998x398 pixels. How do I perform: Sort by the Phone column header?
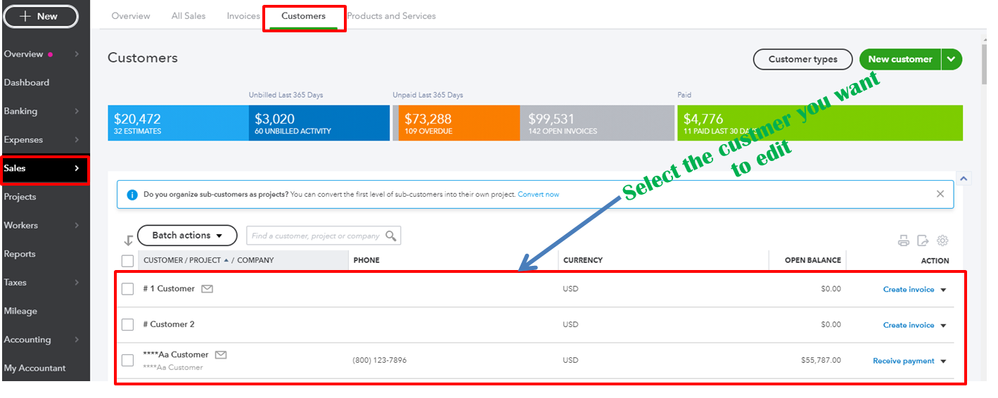[x=366, y=260]
